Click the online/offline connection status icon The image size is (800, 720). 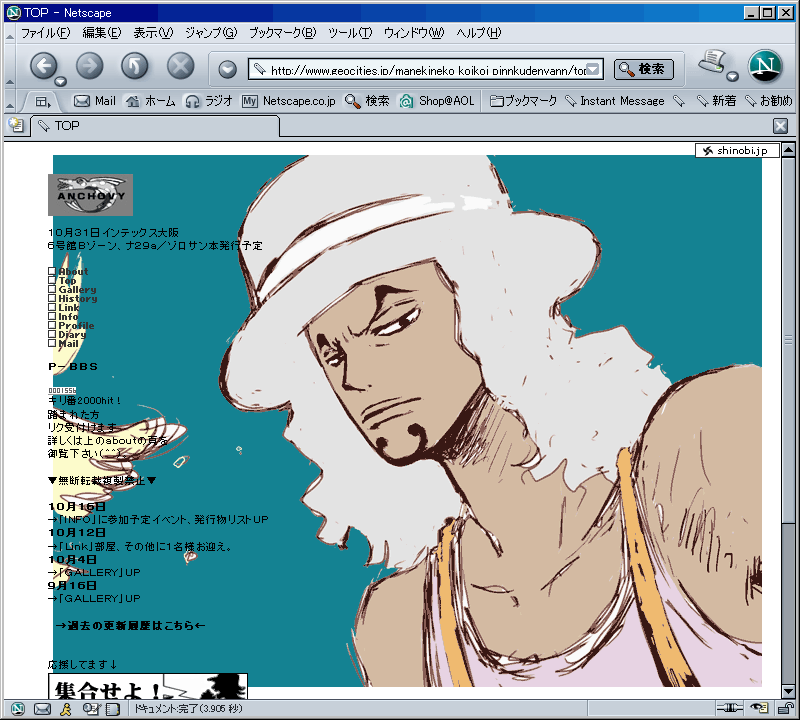pyautogui.click(x=730, y=708)
